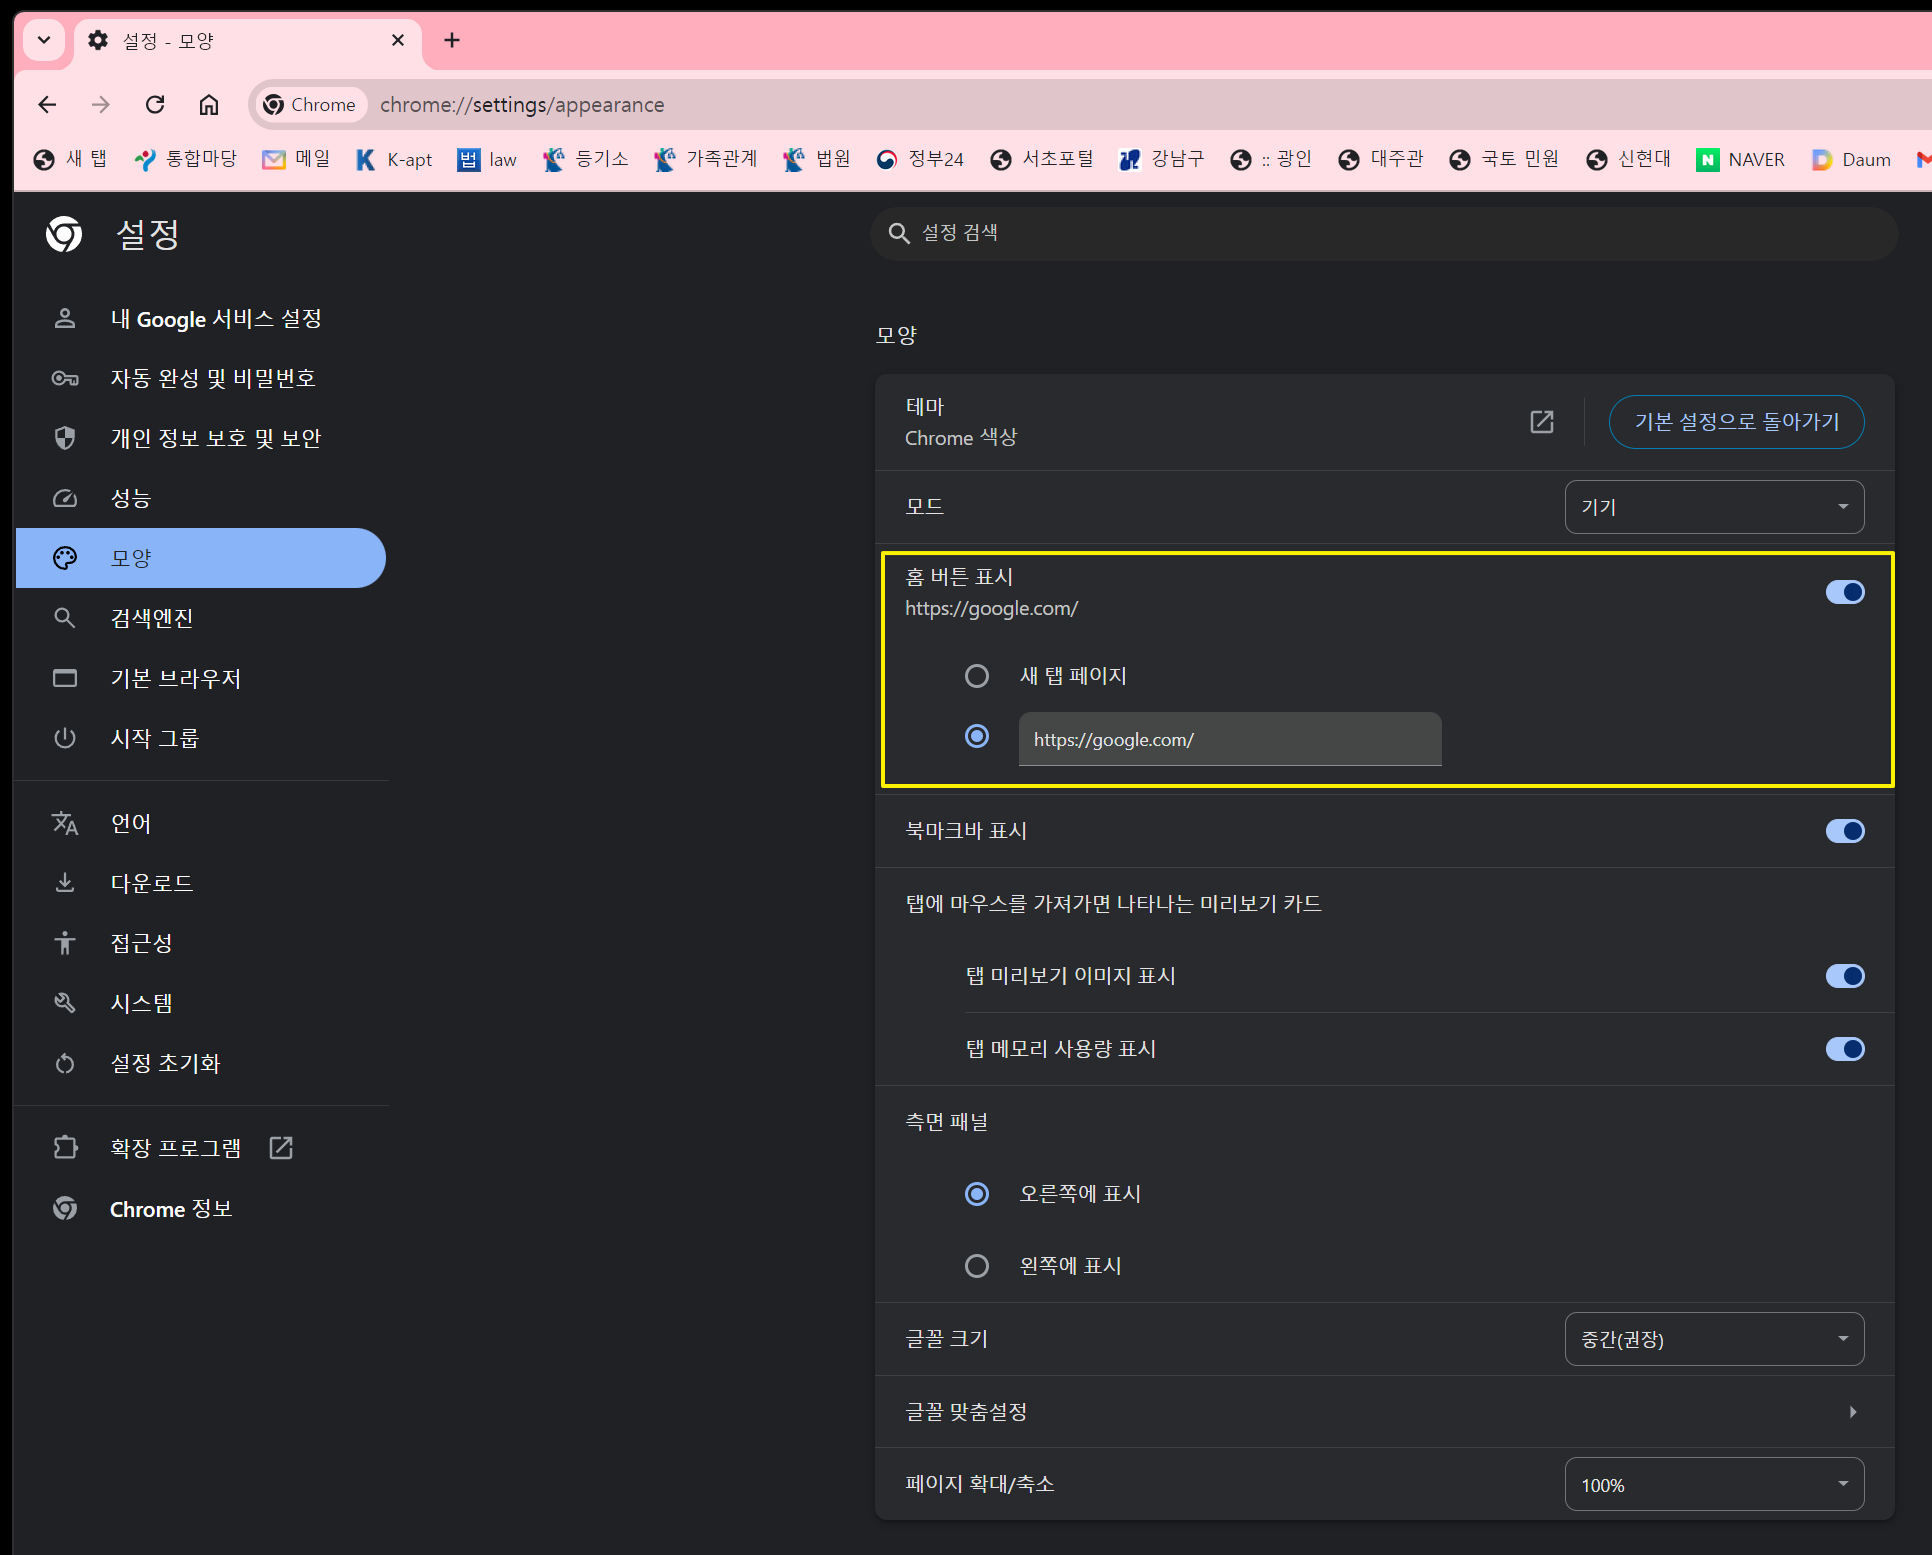Click the 메일 bookmark icon
Viewport: 1932px width, 1555px height.
(273, 160)
